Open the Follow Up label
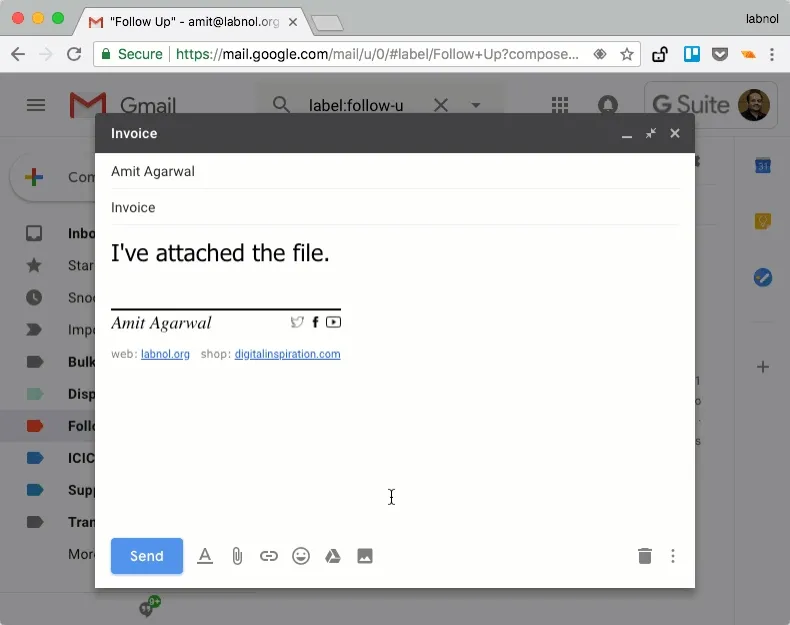The width and height of the screenshot is (790, 625). pos(48,426)
